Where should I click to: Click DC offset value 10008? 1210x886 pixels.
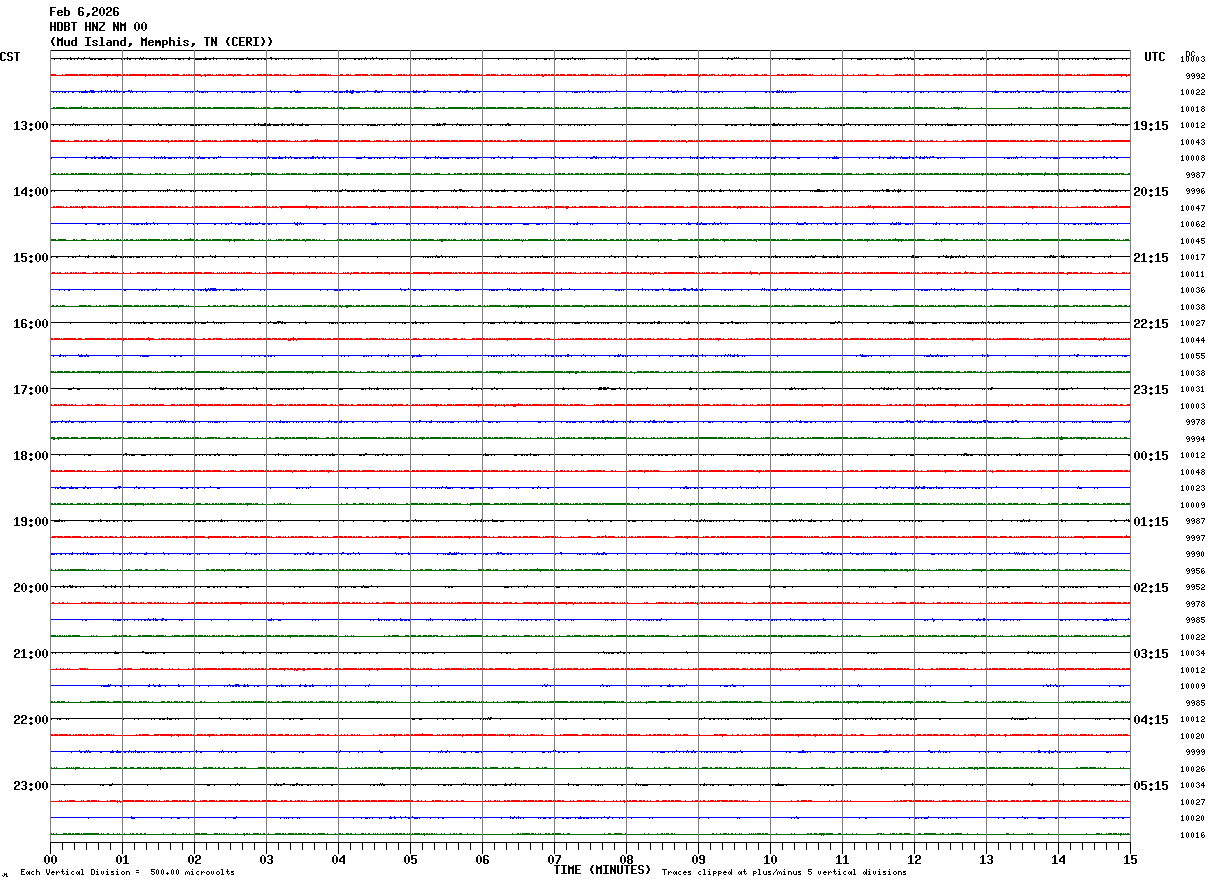tap(1192, 158)
